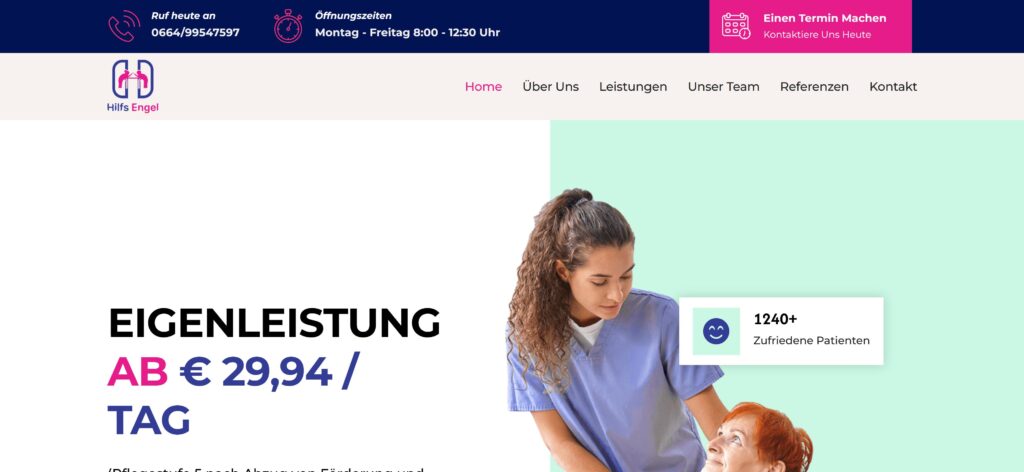Viewport: 1024px width, 472px height.
Task: Click the € 29,94 / TAG price text
Action: 234,396
